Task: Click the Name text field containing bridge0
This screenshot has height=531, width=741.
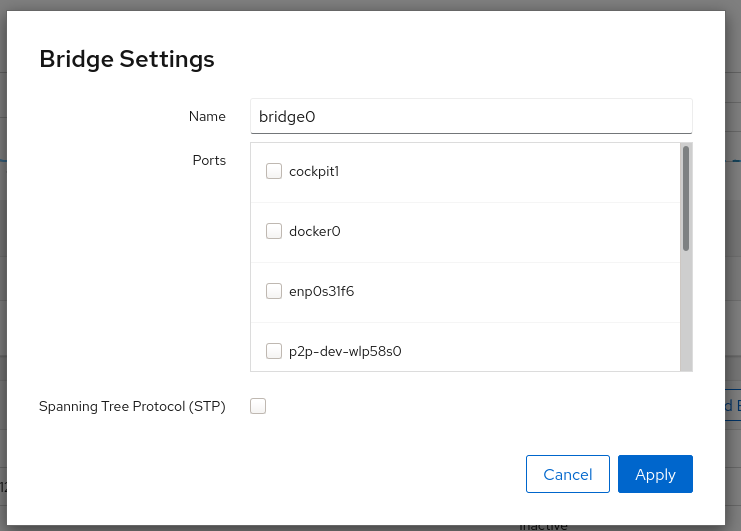Action: point(470,116)
